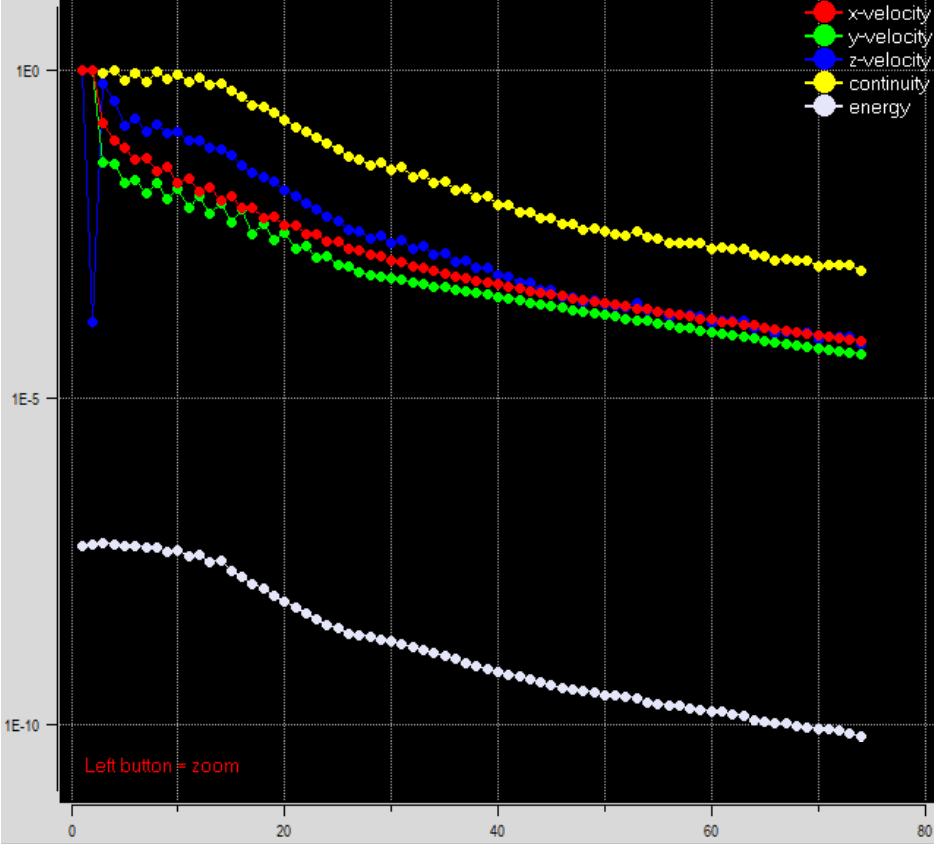Image resolution: width=934 pixels, height=846 pixels.
Task: Click the 1E0 y-axis tick label
Action: click(x=27, y=71)
